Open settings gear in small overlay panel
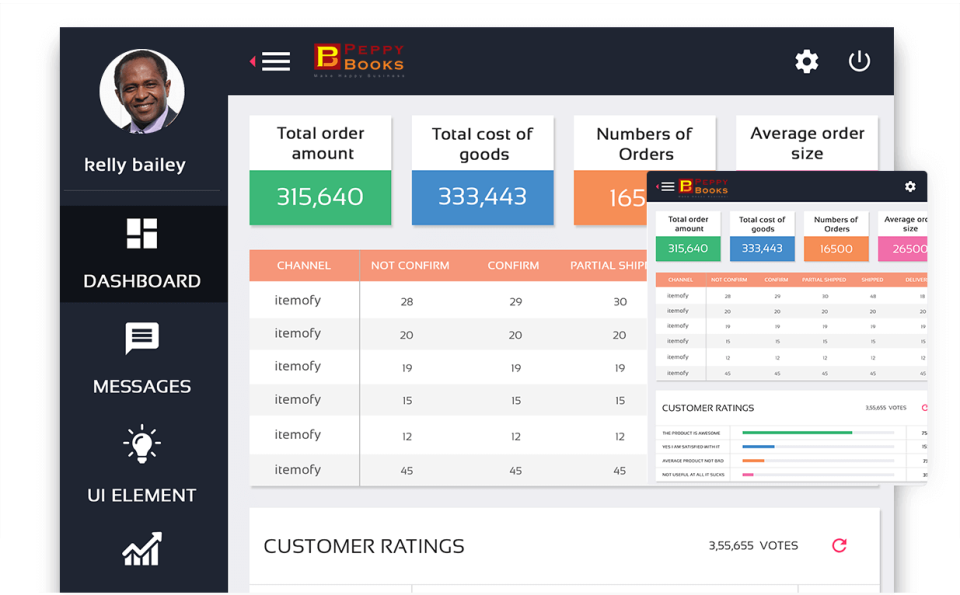This screenshot has height=595, width=960. [x=910, y=187]
